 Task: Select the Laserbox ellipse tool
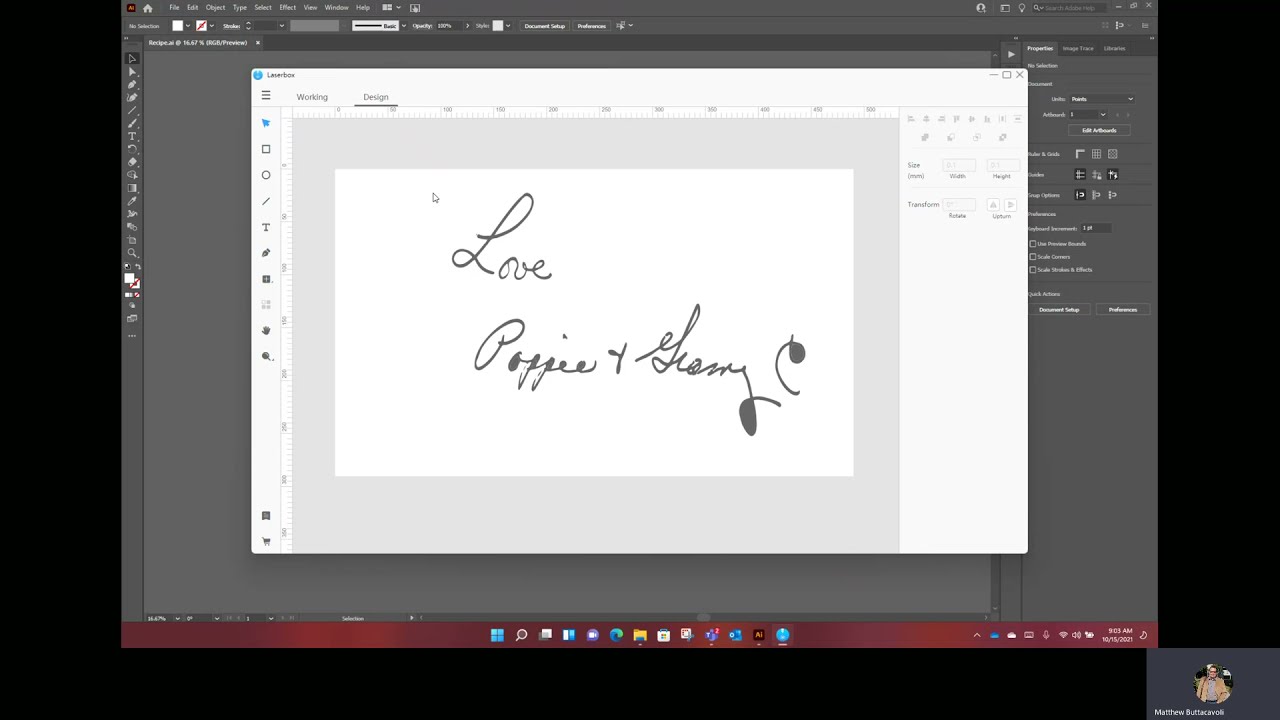[x=266, y=175]
